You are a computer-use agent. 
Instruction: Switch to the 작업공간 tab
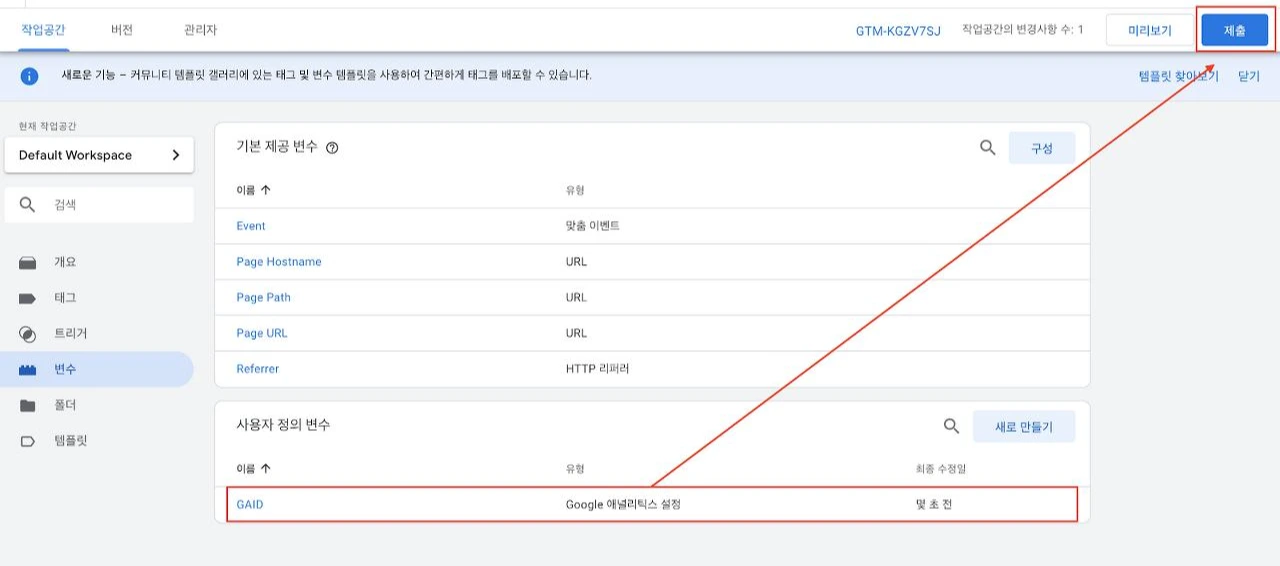pos(45,30)
